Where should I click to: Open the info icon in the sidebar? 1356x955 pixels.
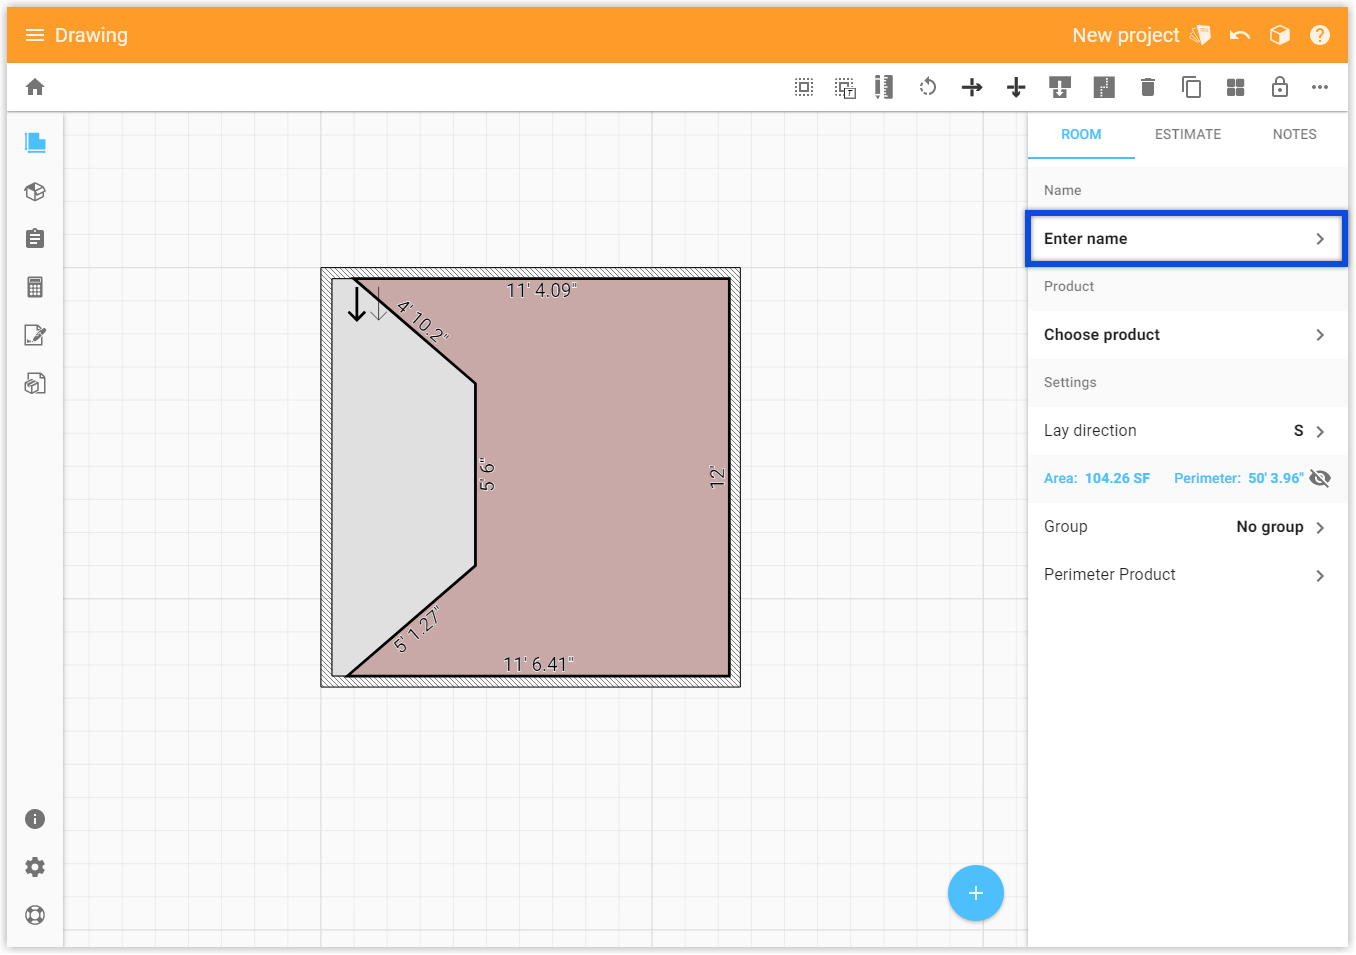coord(35,819)
